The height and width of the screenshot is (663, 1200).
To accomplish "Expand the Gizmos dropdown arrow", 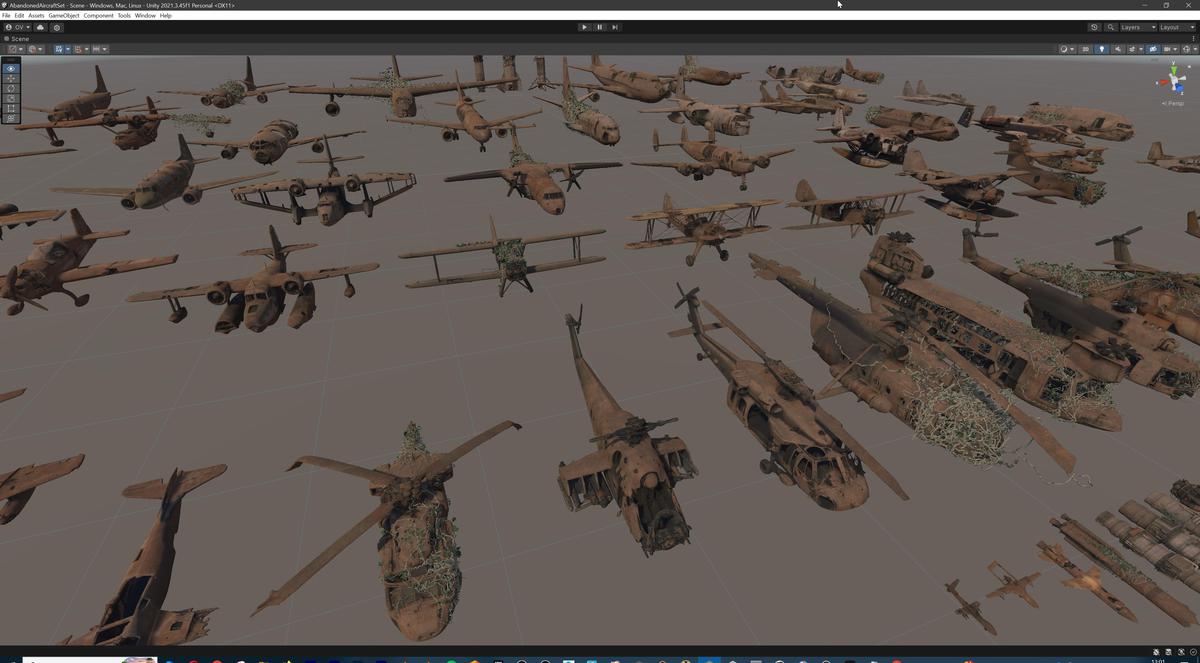I will coord(1195,49).
